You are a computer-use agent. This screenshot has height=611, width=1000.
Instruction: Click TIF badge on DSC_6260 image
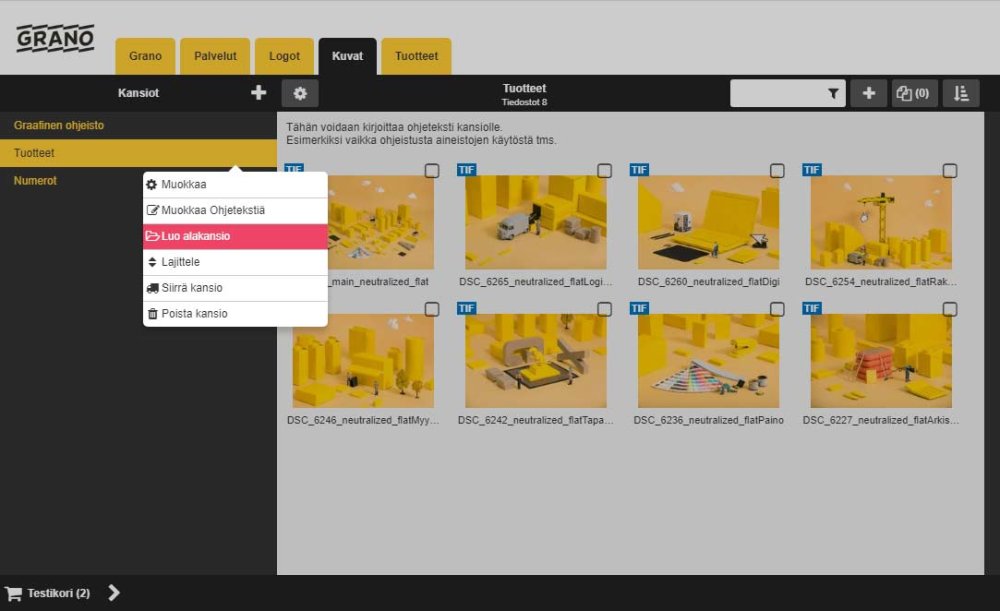(639, 170)
